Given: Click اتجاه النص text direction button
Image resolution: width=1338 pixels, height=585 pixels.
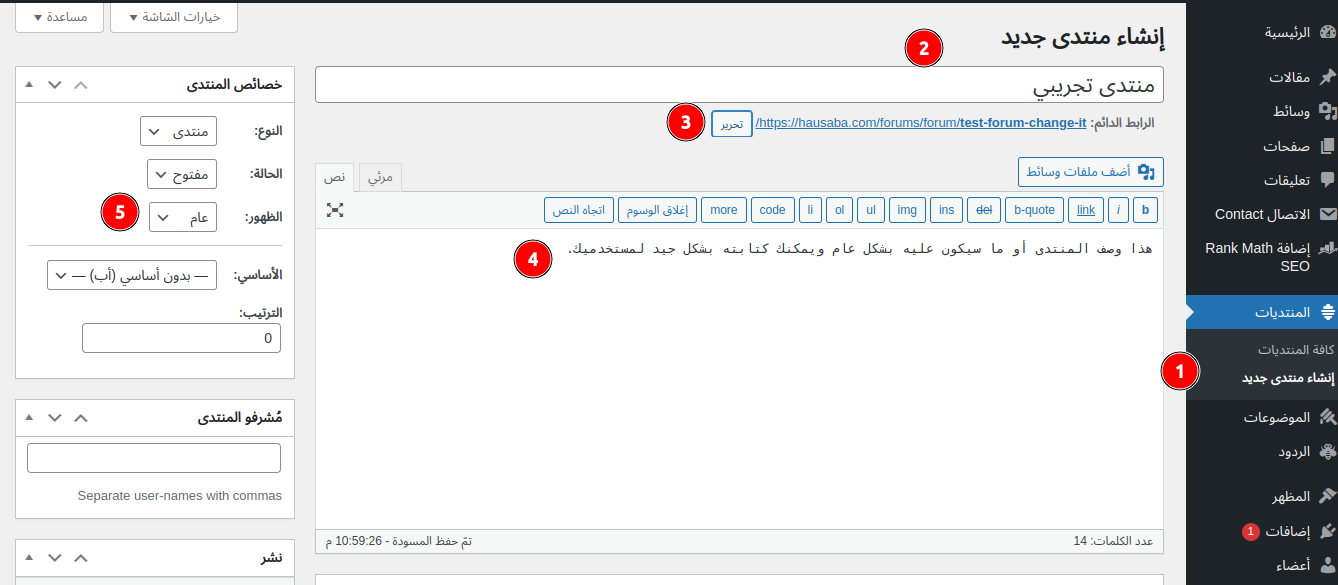Looking at the screenshot, I should click(579, 210).
